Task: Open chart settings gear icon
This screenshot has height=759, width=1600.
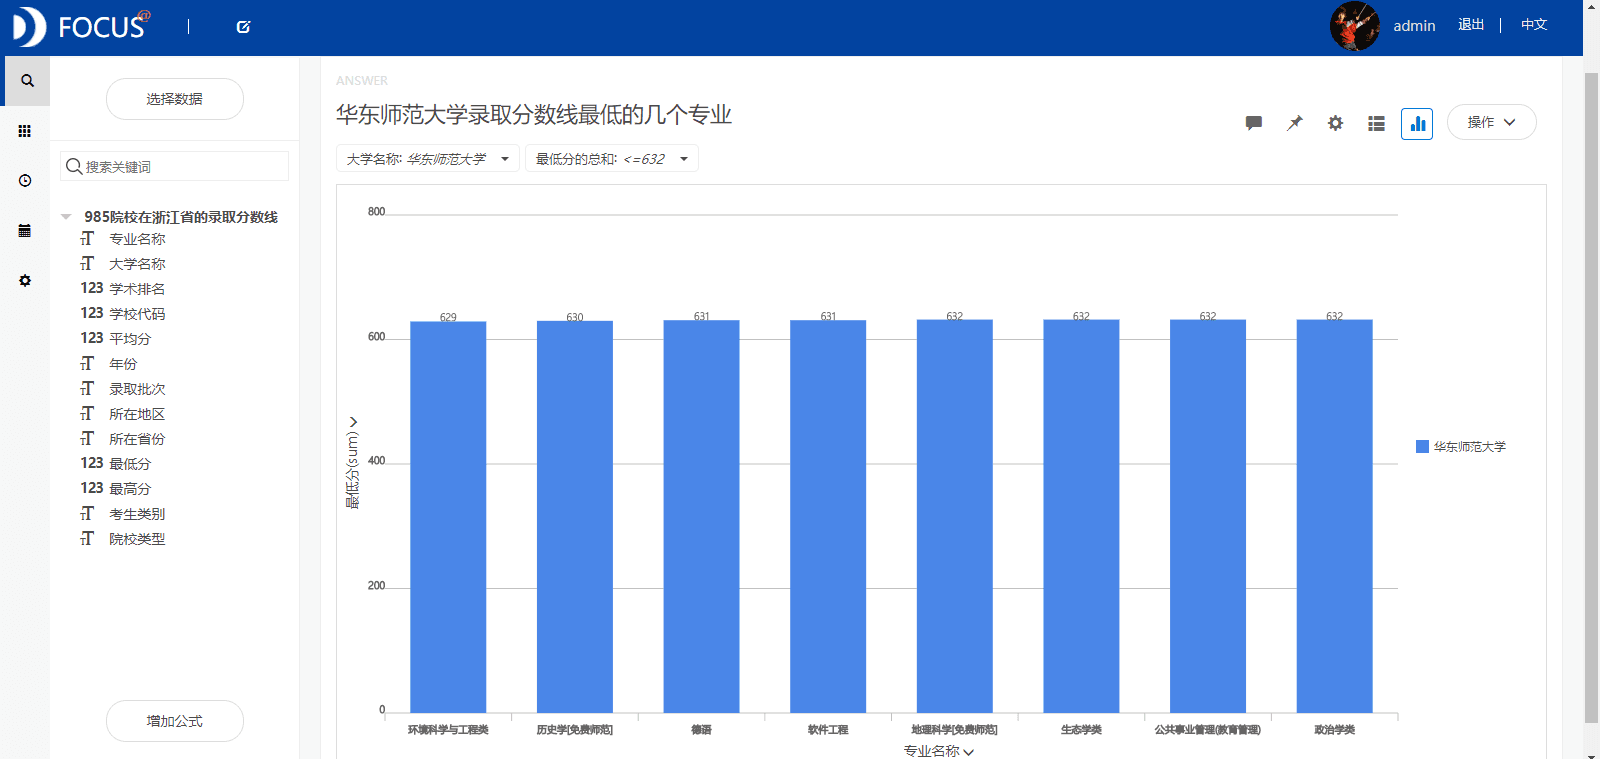Action: [x=1335, y=123]
